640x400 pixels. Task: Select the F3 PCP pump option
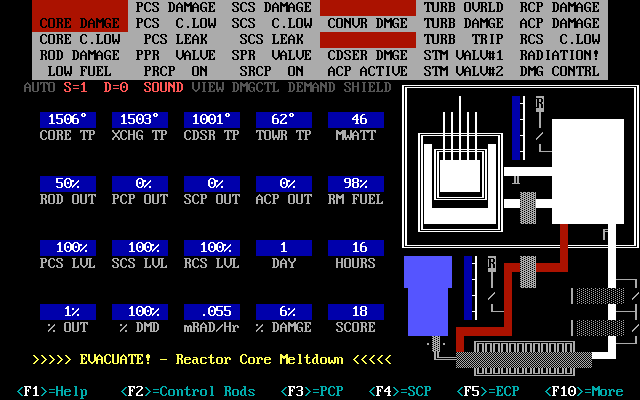(312, 391)
